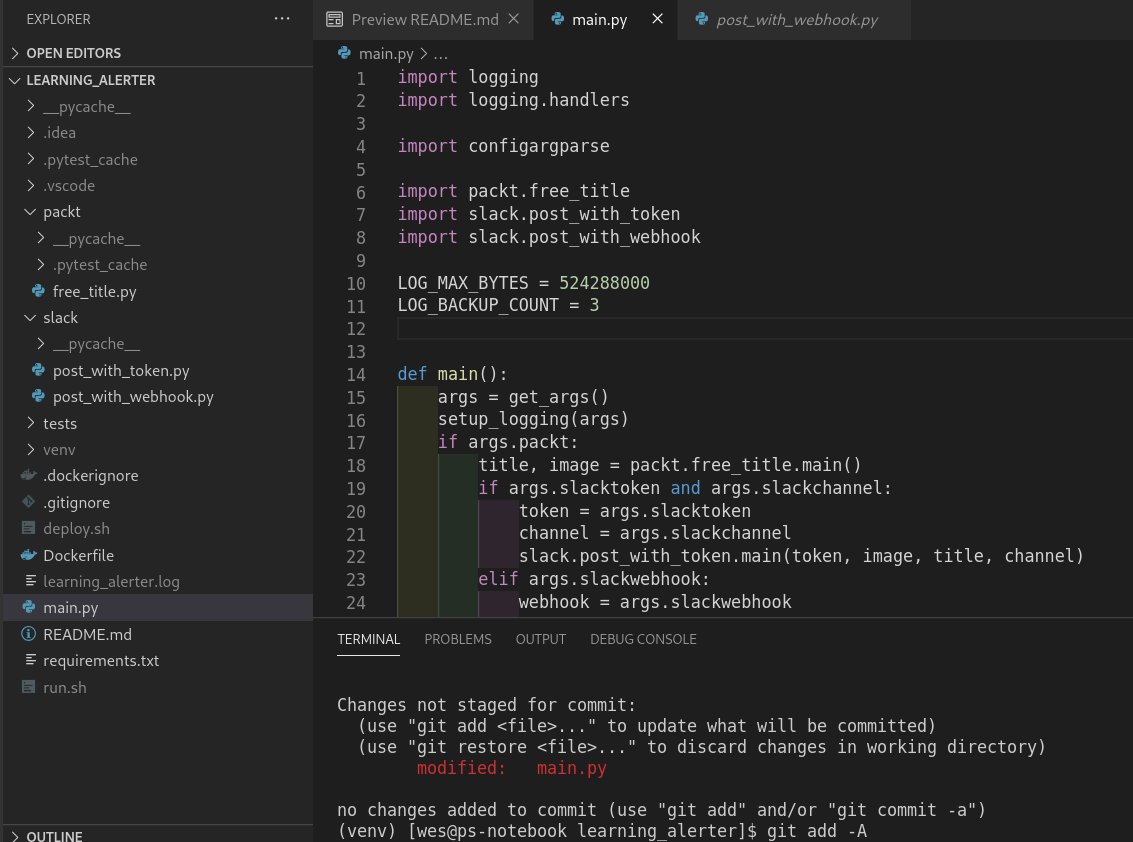
Task: Click Python icon beside post_with_webhook.py in Explorer
Action: [38, 396]
